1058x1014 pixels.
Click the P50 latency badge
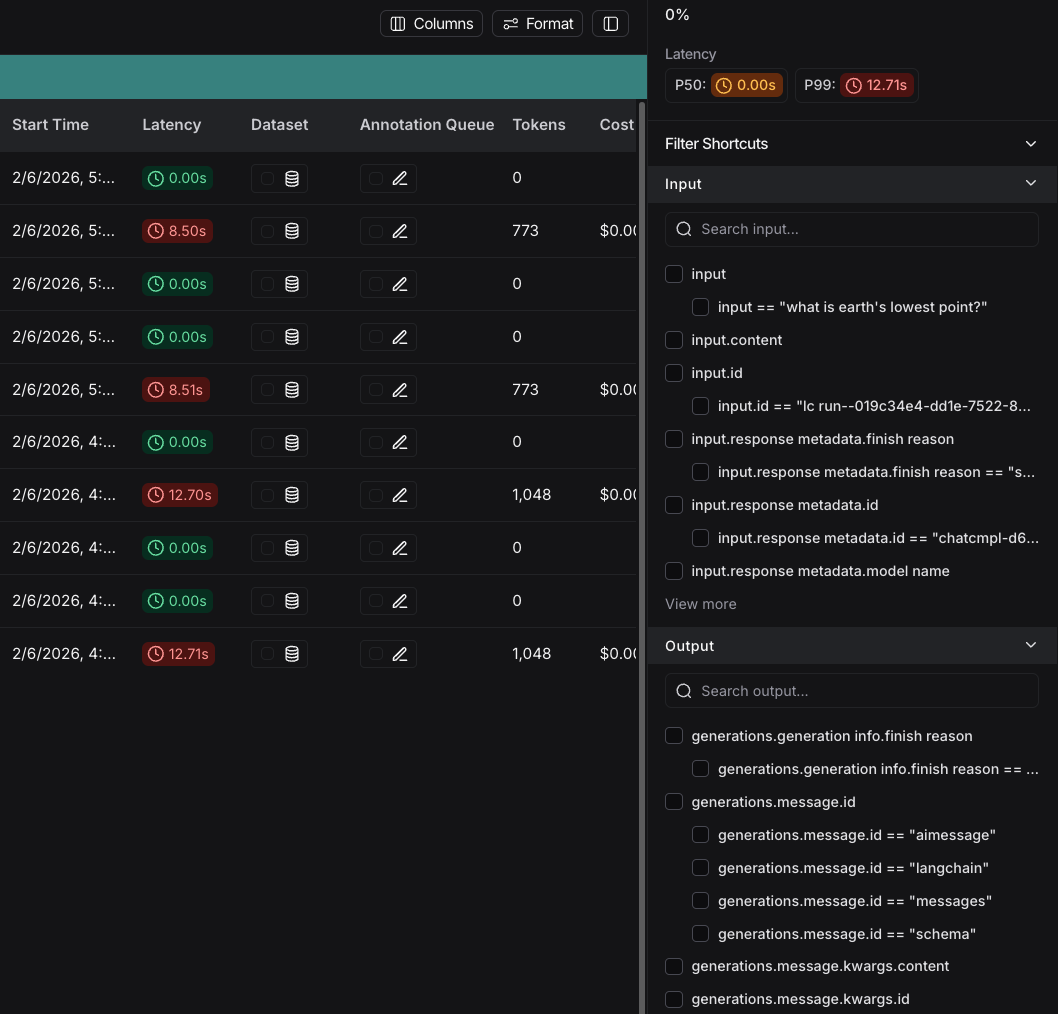726,85
